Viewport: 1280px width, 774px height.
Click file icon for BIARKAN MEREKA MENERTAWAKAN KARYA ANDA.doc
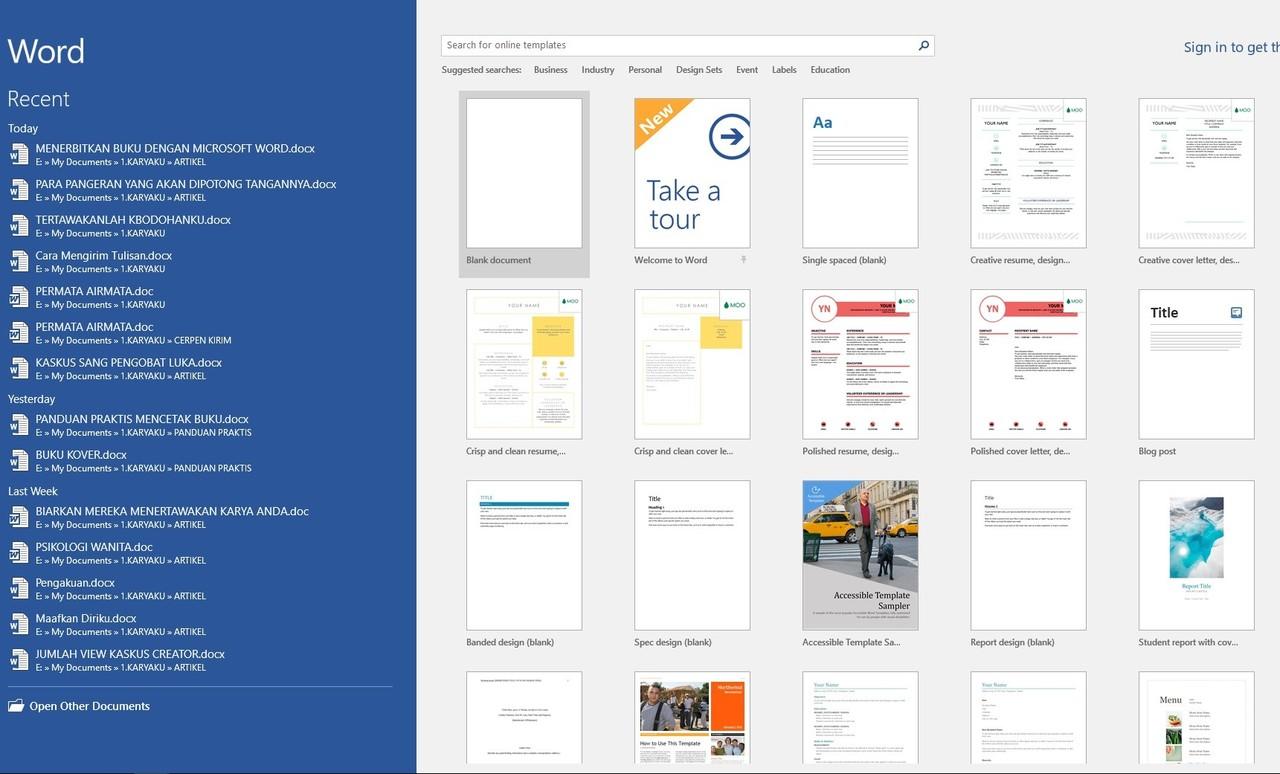[19, 517]
